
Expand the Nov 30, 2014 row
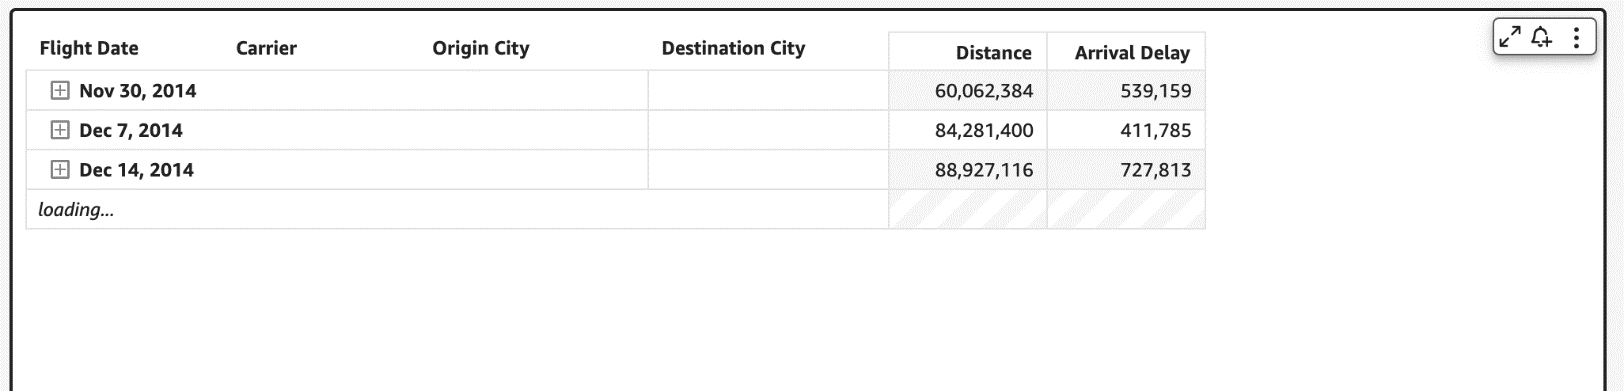click(x=60, y=91)
